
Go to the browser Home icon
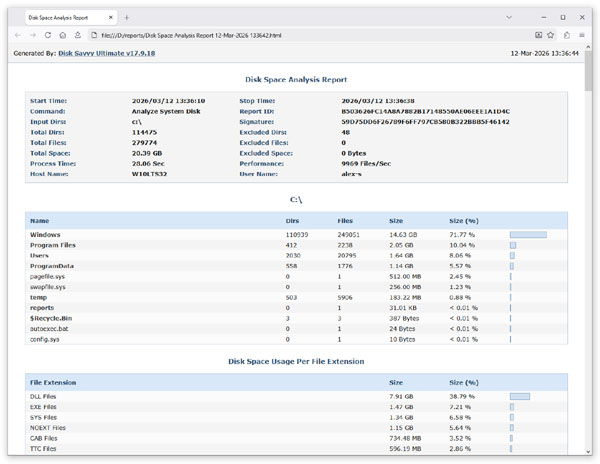tap(63, 35)
